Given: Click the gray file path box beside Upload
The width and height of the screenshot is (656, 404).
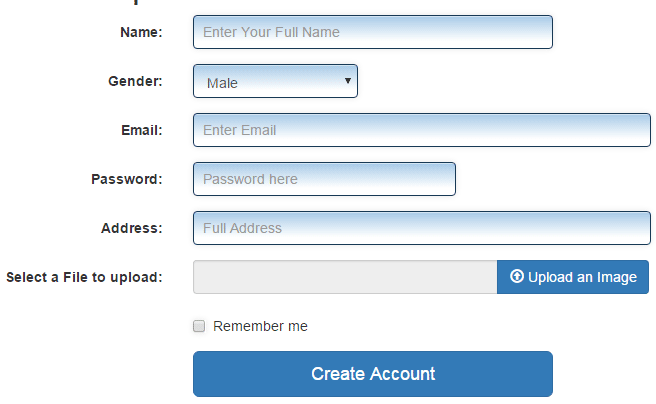Looking at the screenshot, I should (345, 277).
